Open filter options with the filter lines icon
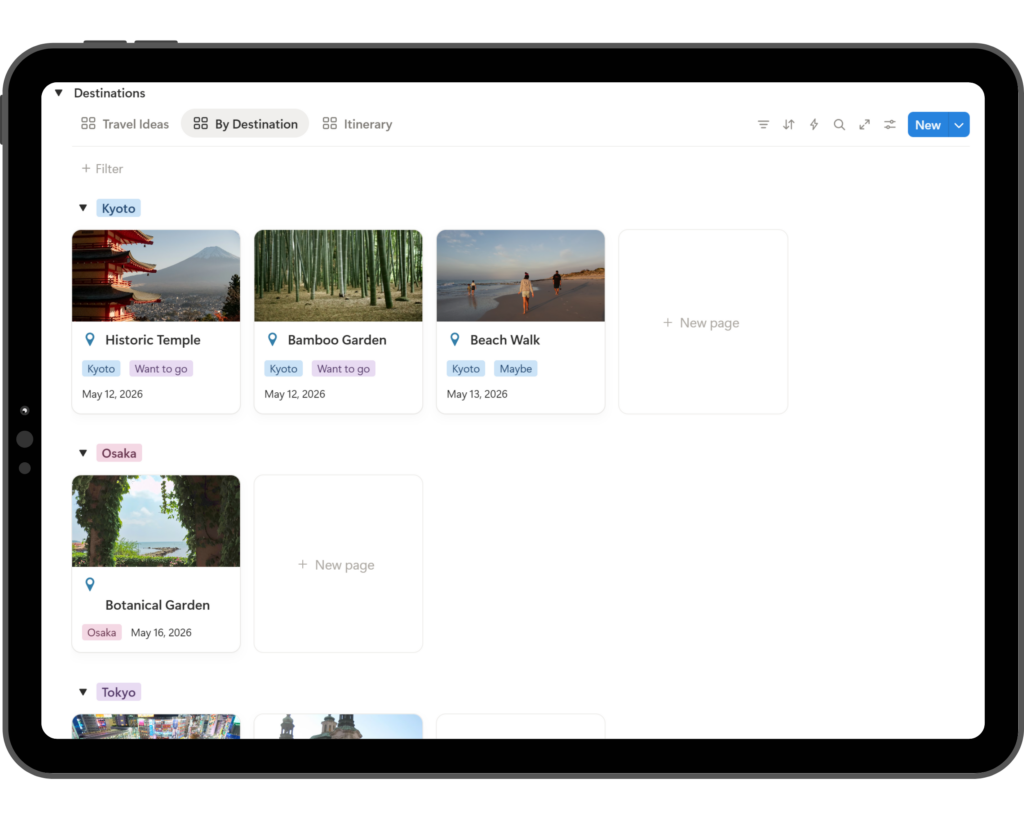This screenshot has width=1024, height=819. coord(763,124)
